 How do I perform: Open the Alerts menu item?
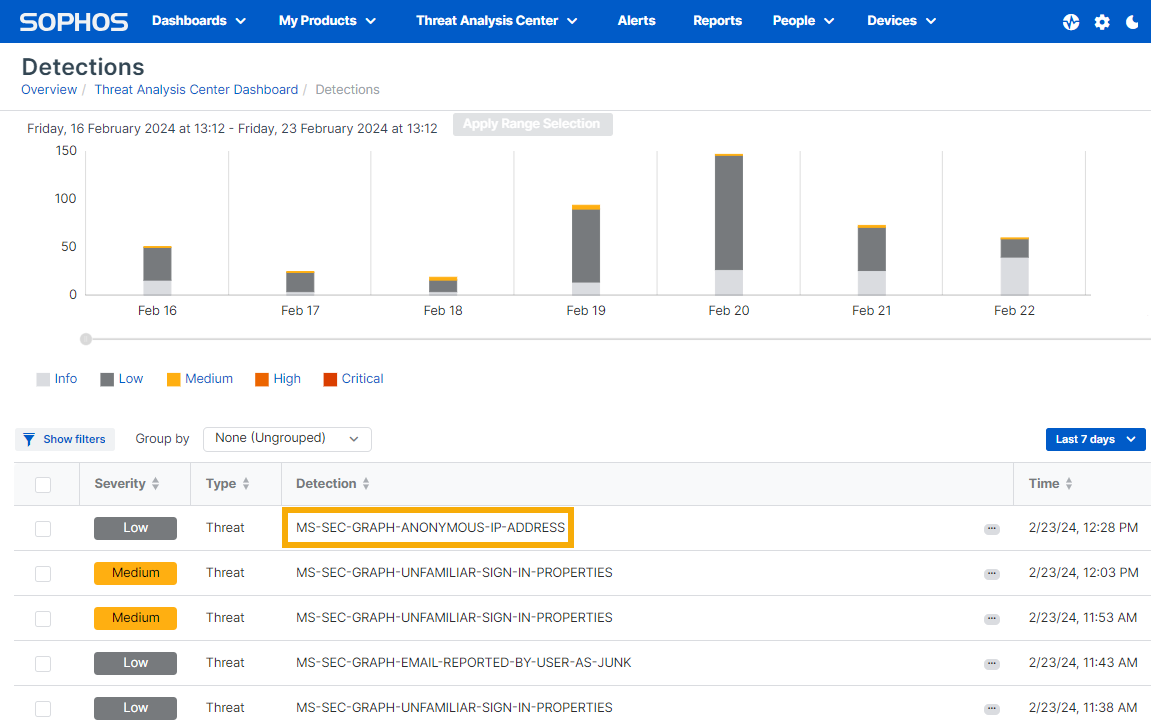[x=636, y=21]
